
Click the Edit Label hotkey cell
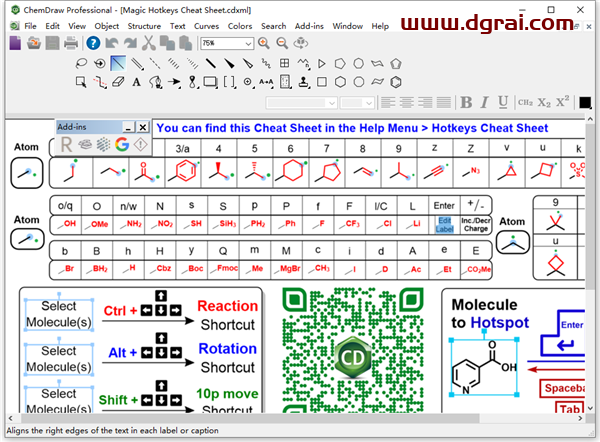444,224
